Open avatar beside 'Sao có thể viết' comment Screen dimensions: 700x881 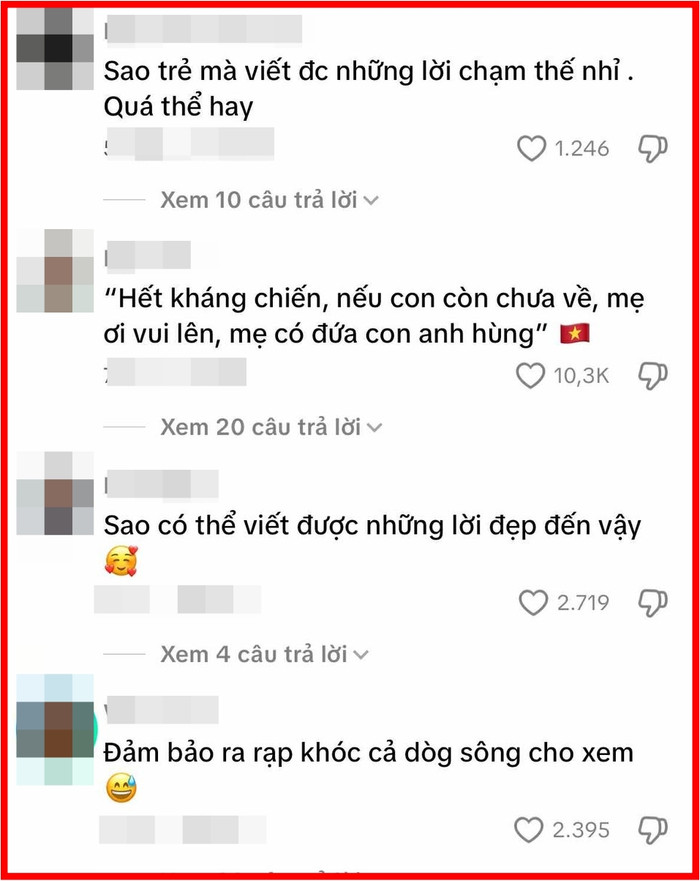tap(55, 493)
